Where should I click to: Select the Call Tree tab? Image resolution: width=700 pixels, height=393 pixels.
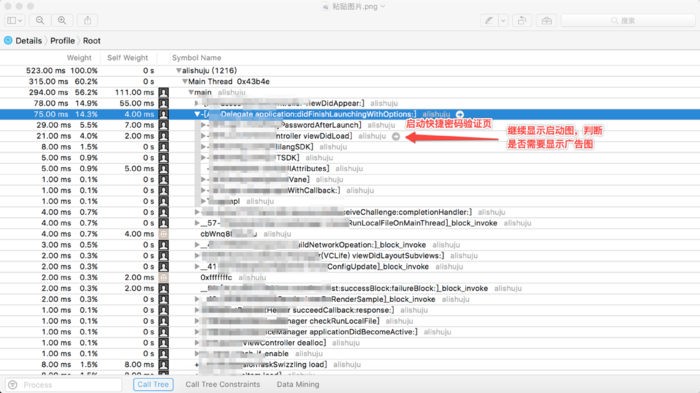[x=153, y=385]
